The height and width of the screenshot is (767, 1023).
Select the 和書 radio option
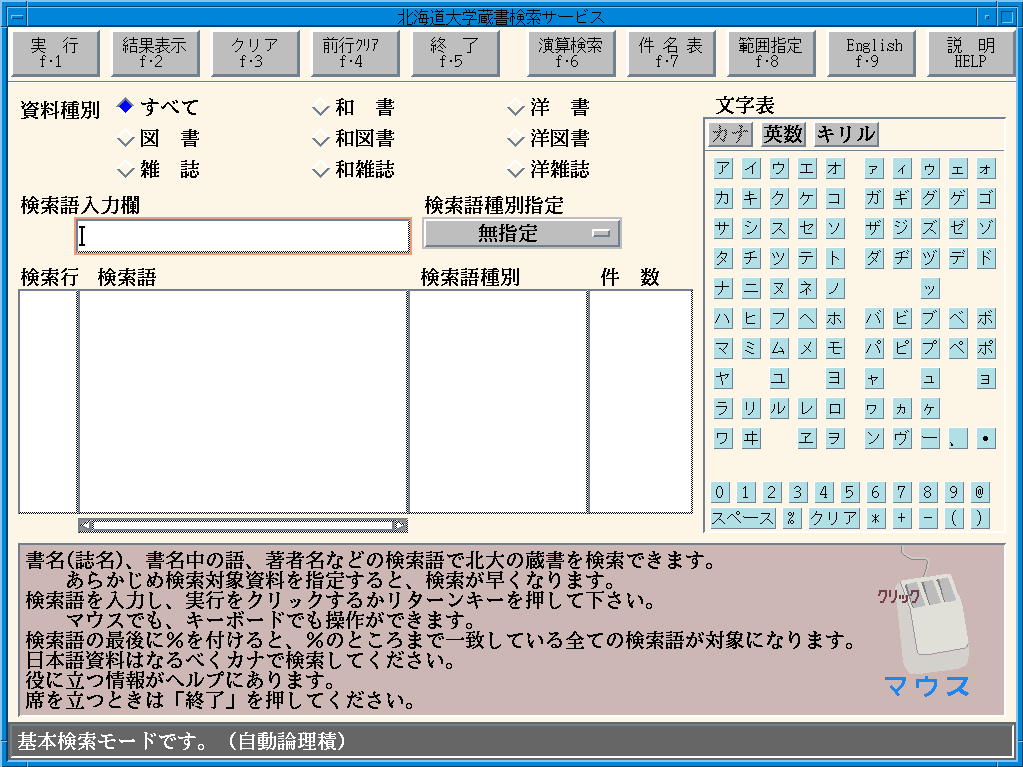353,106
